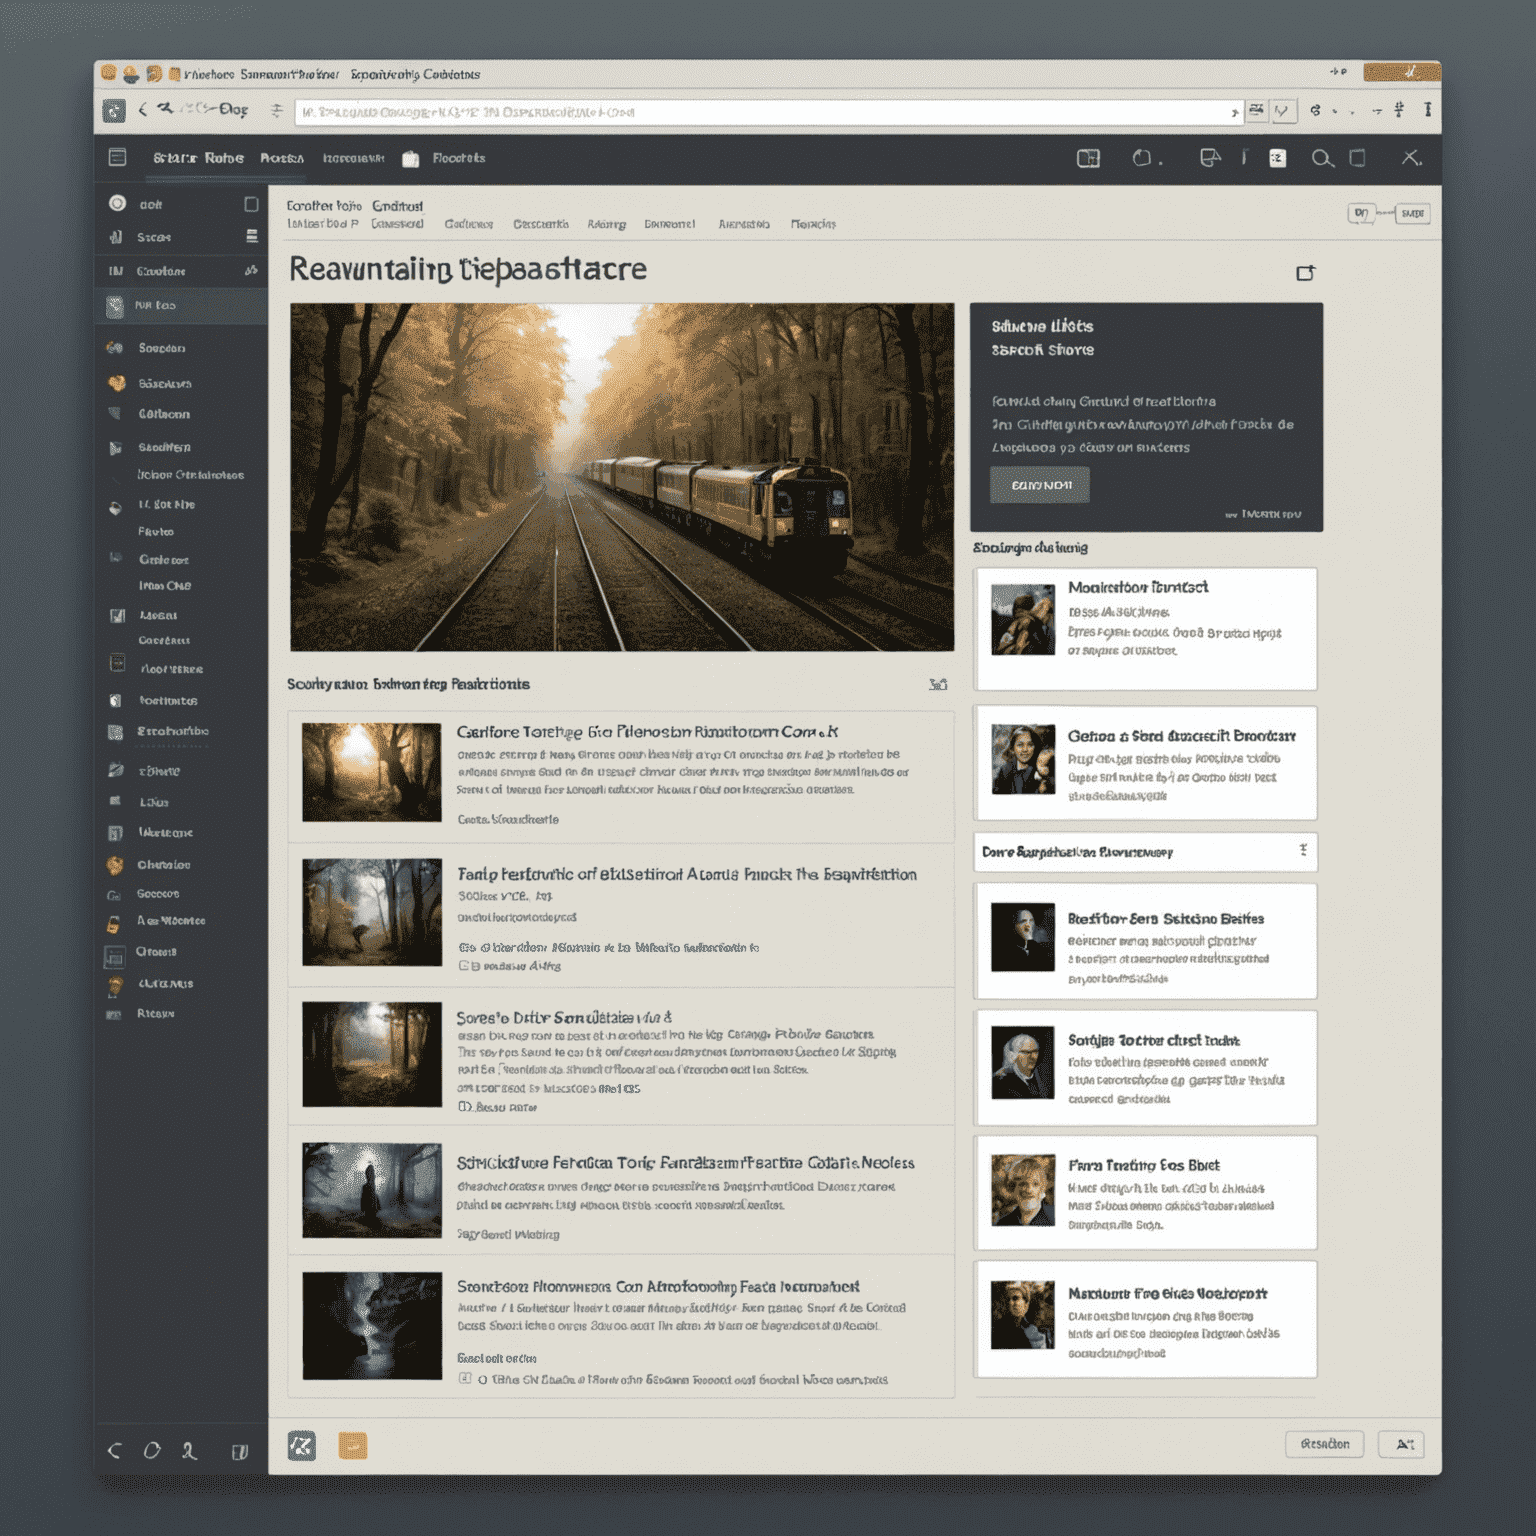The width and height of the screenshot is (1536, 1536).
Task: Click the small outlined button ending the content footer
Action: (x=1401, y=1444)
